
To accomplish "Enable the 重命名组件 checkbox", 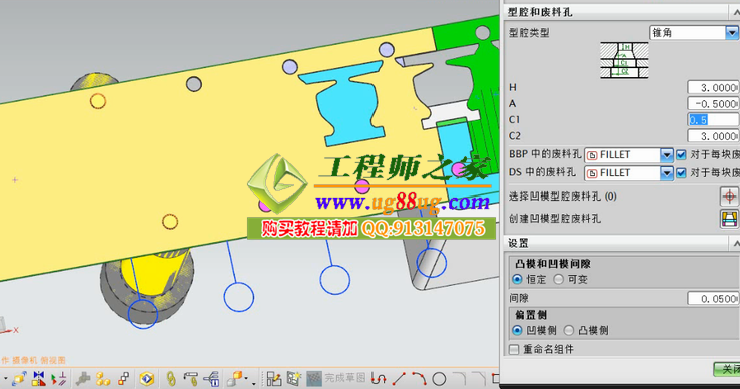I will (514, 349).
